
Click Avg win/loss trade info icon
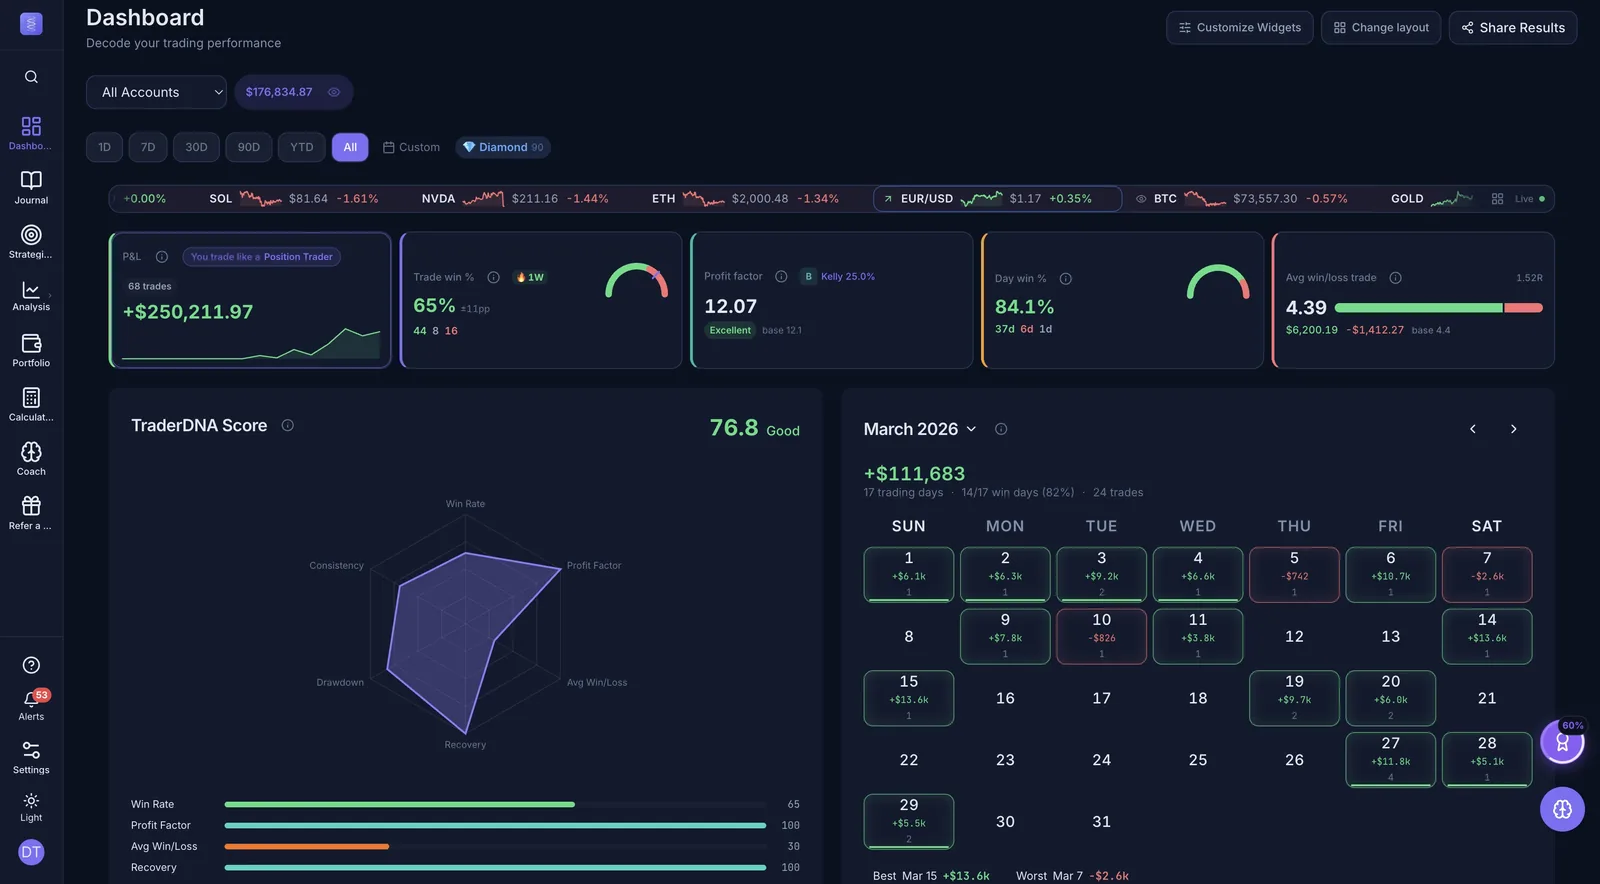coord(1395,278)
